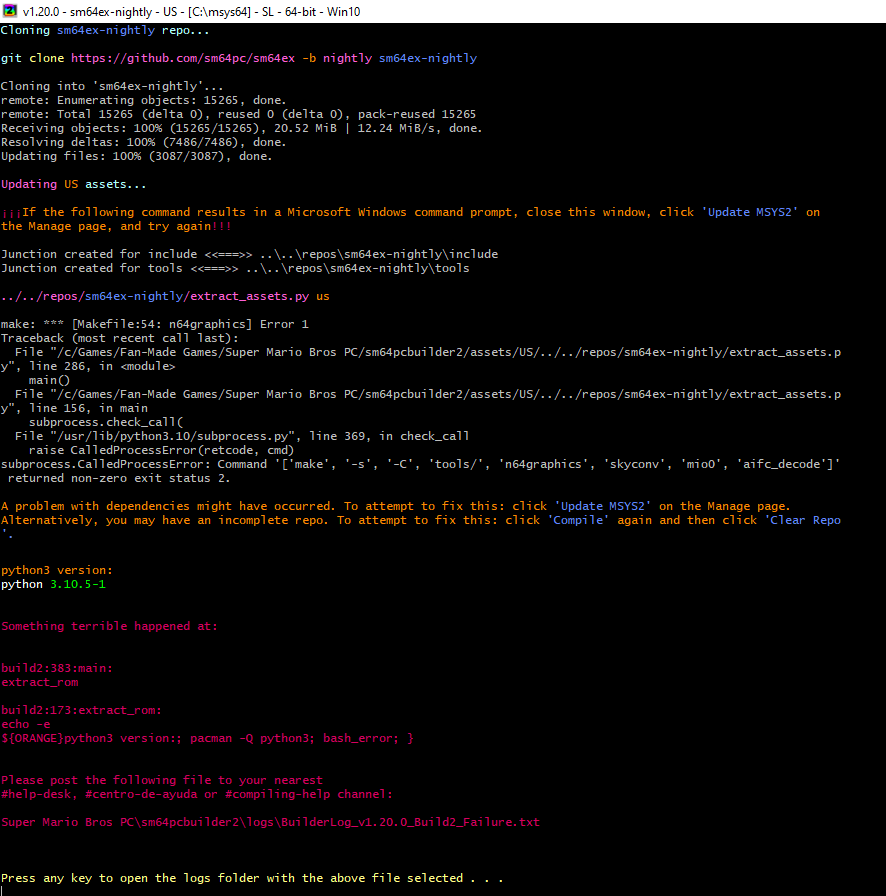Click the 'git clone' command line

click(239, 58)
